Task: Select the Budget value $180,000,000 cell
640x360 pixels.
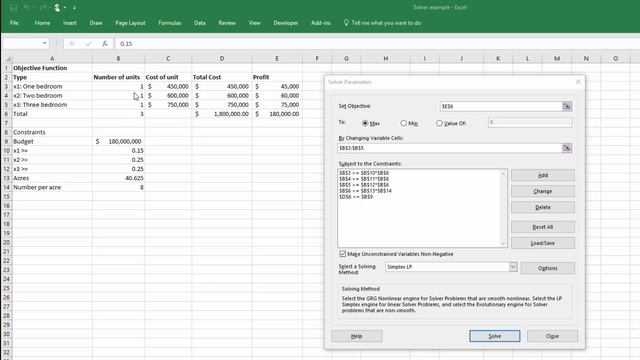Action: coord(118,141)
